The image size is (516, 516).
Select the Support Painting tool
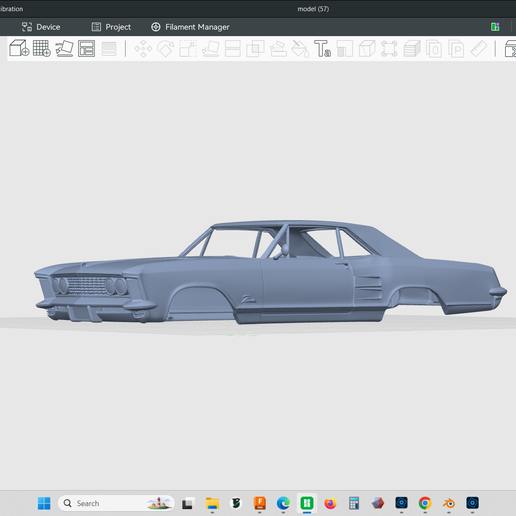[278, 49]
